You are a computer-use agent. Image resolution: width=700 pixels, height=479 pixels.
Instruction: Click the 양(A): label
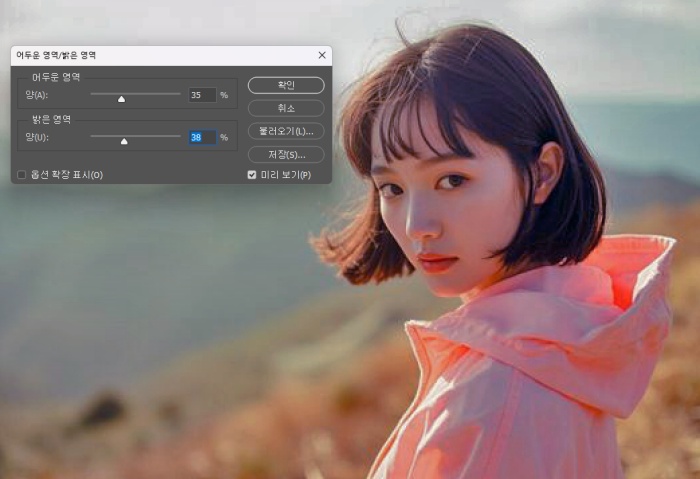pyautogui.click(x=37, y=95)
